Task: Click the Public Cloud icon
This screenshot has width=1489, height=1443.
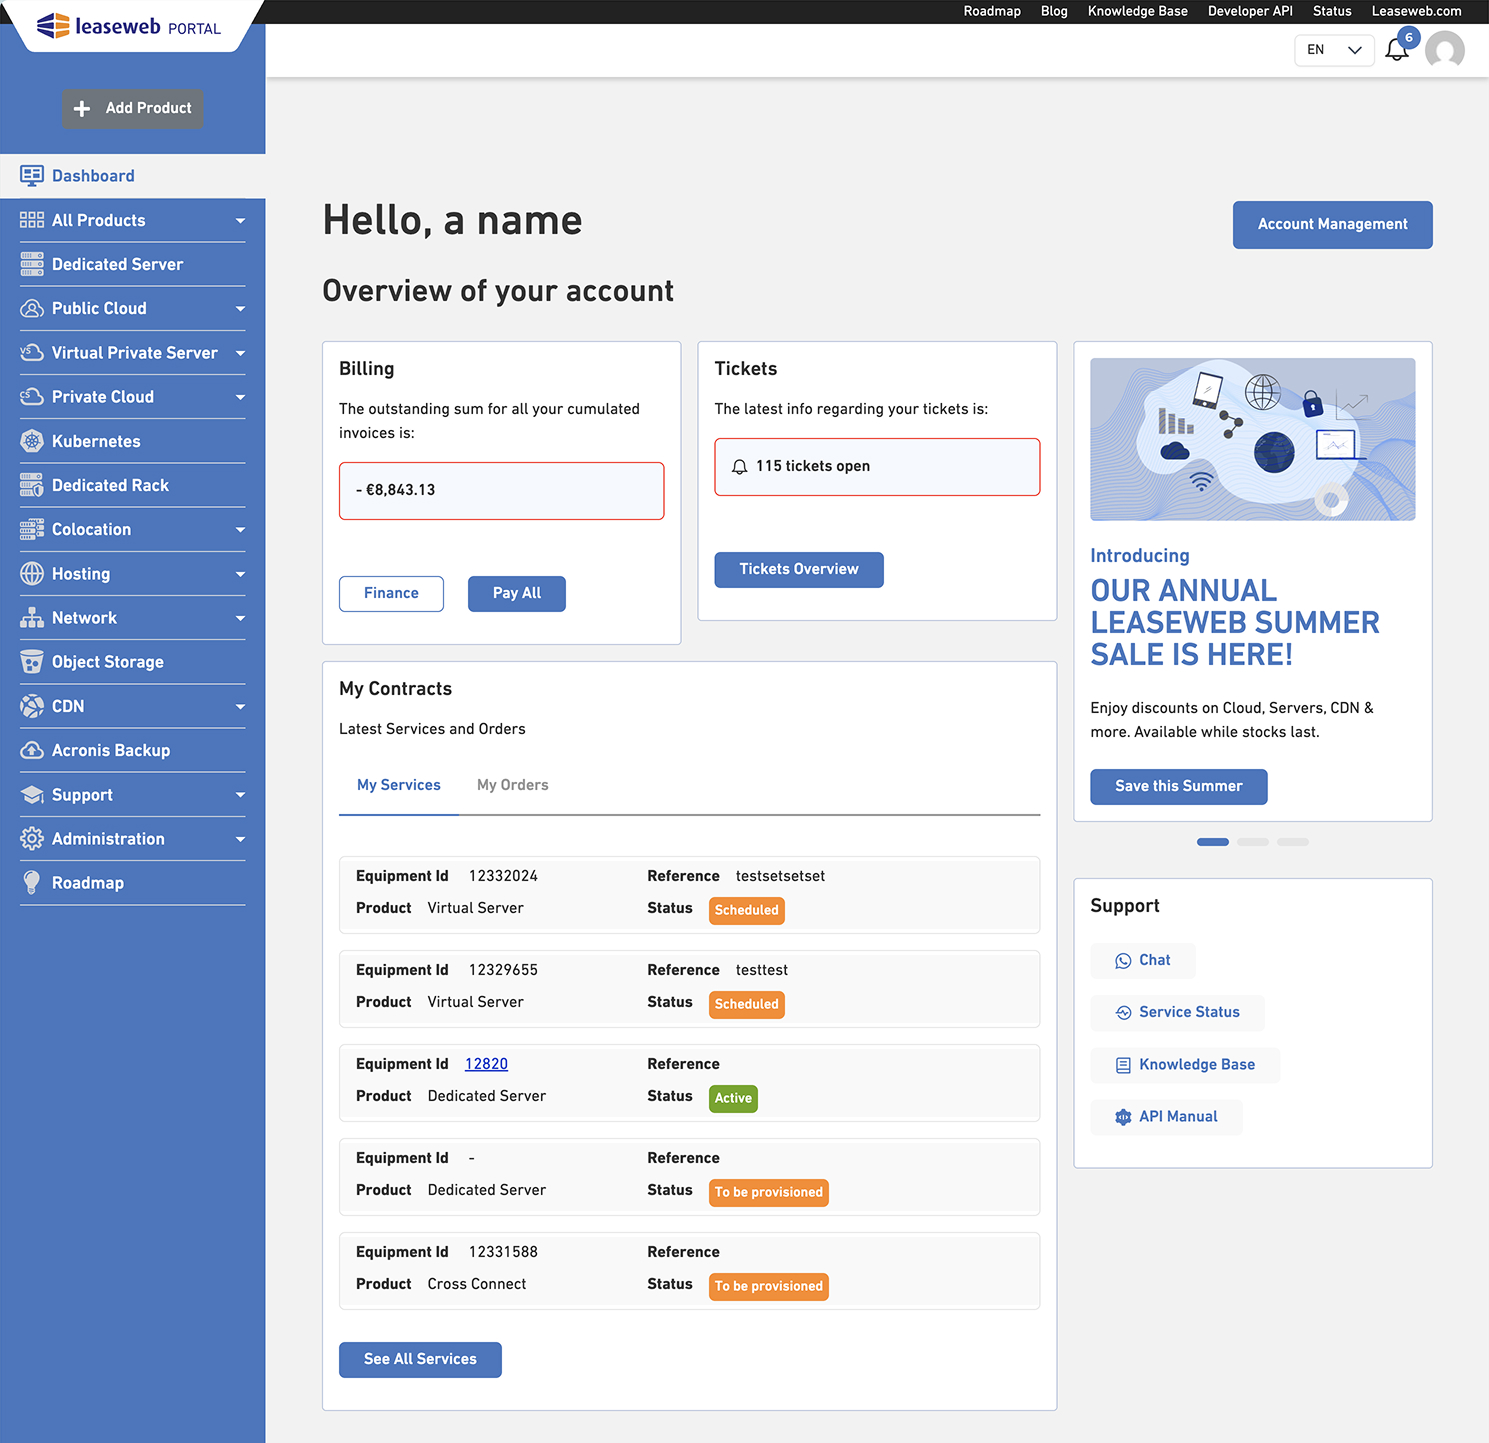Action: [32, 308]
